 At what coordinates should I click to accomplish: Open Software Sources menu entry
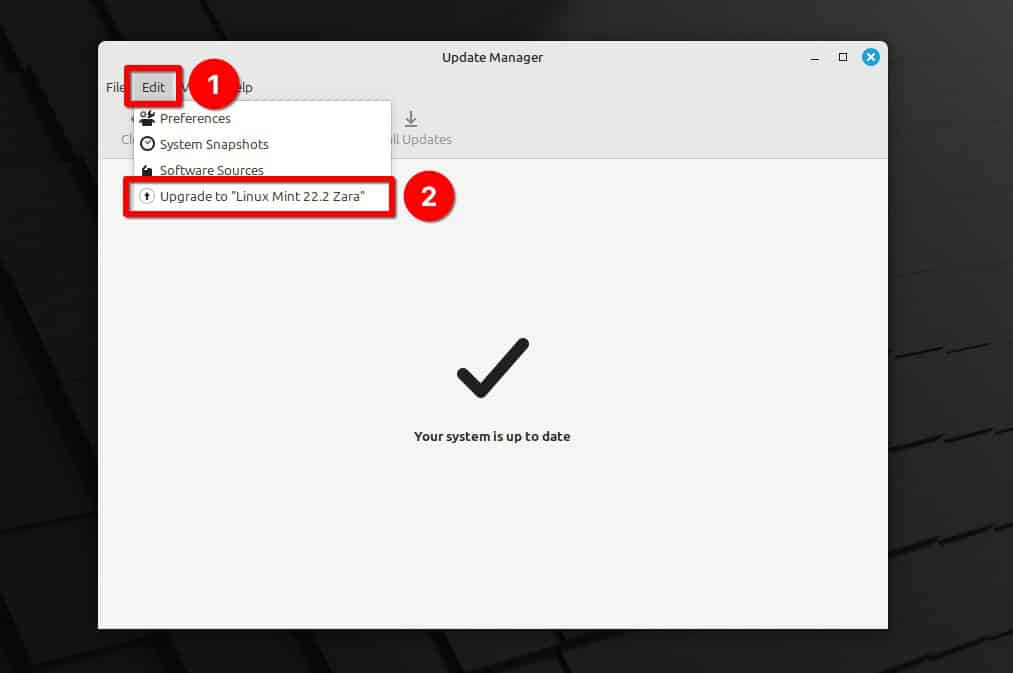(x=262, y=169)
